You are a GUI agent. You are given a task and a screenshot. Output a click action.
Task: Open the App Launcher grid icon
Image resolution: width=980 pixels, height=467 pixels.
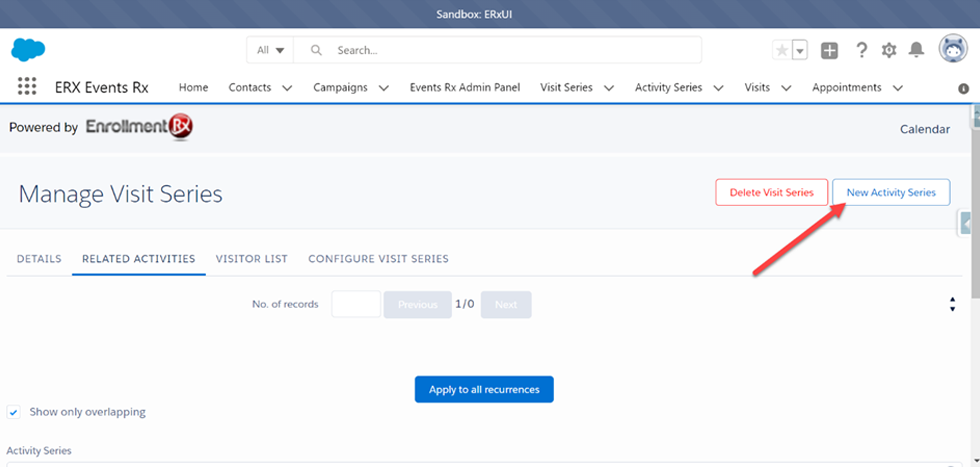point(27,87)
